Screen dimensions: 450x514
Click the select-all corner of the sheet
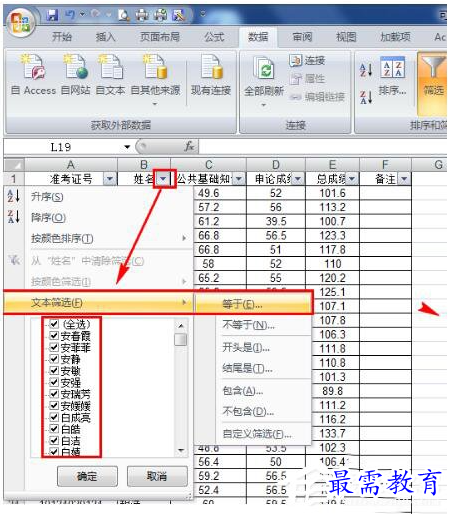point(14,165)
